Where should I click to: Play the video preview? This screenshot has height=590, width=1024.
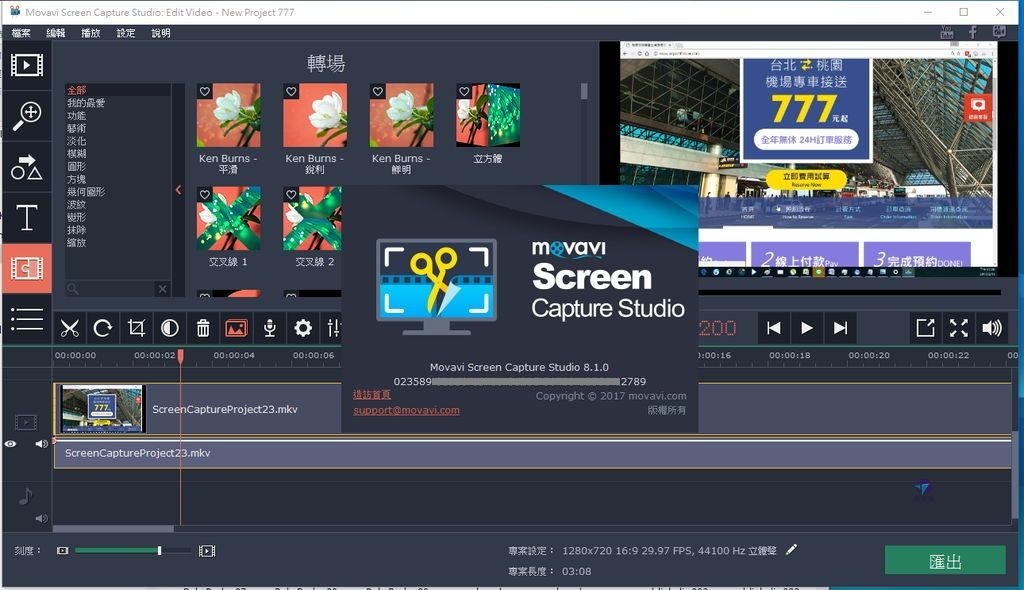(807, 328)
